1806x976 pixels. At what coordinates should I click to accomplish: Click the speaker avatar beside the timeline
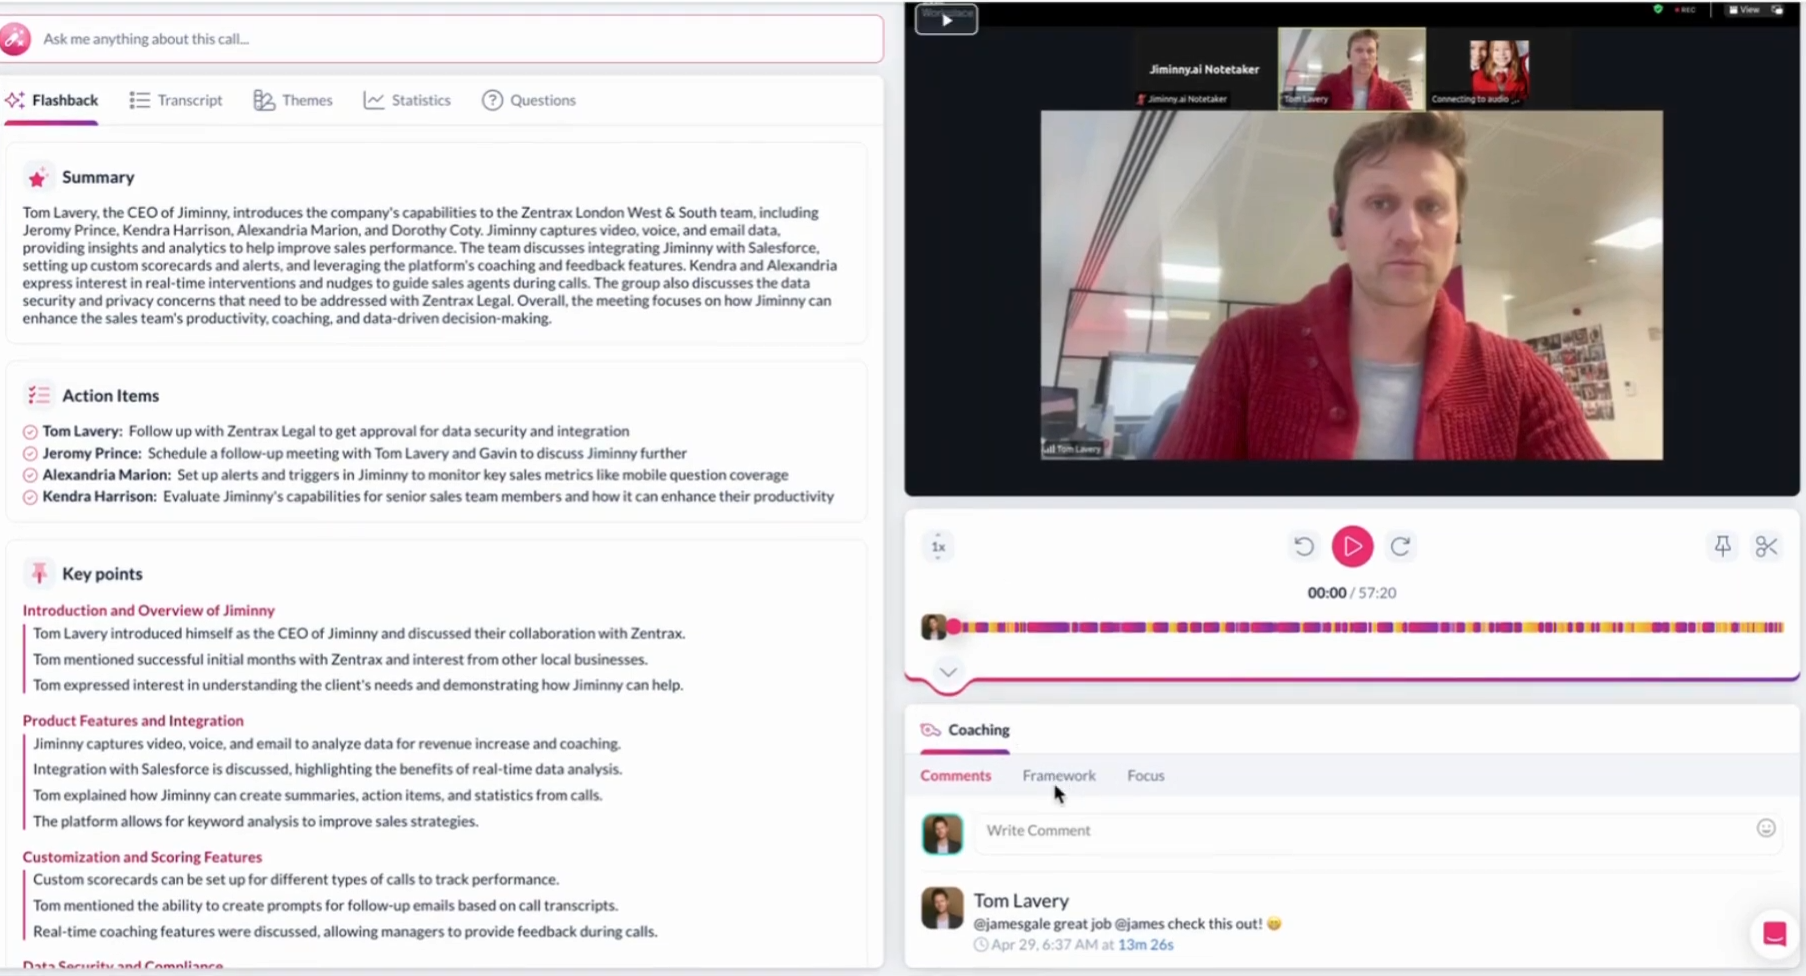click(x=933, y=627)
